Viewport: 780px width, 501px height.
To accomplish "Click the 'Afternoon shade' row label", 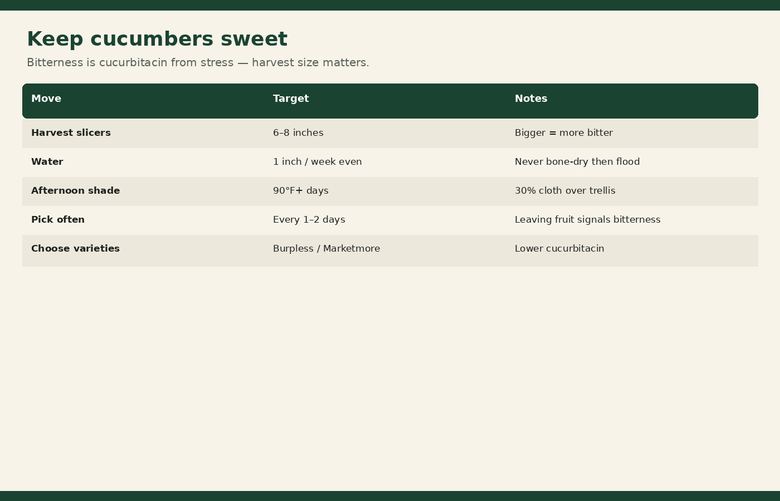I will point(76,191).
